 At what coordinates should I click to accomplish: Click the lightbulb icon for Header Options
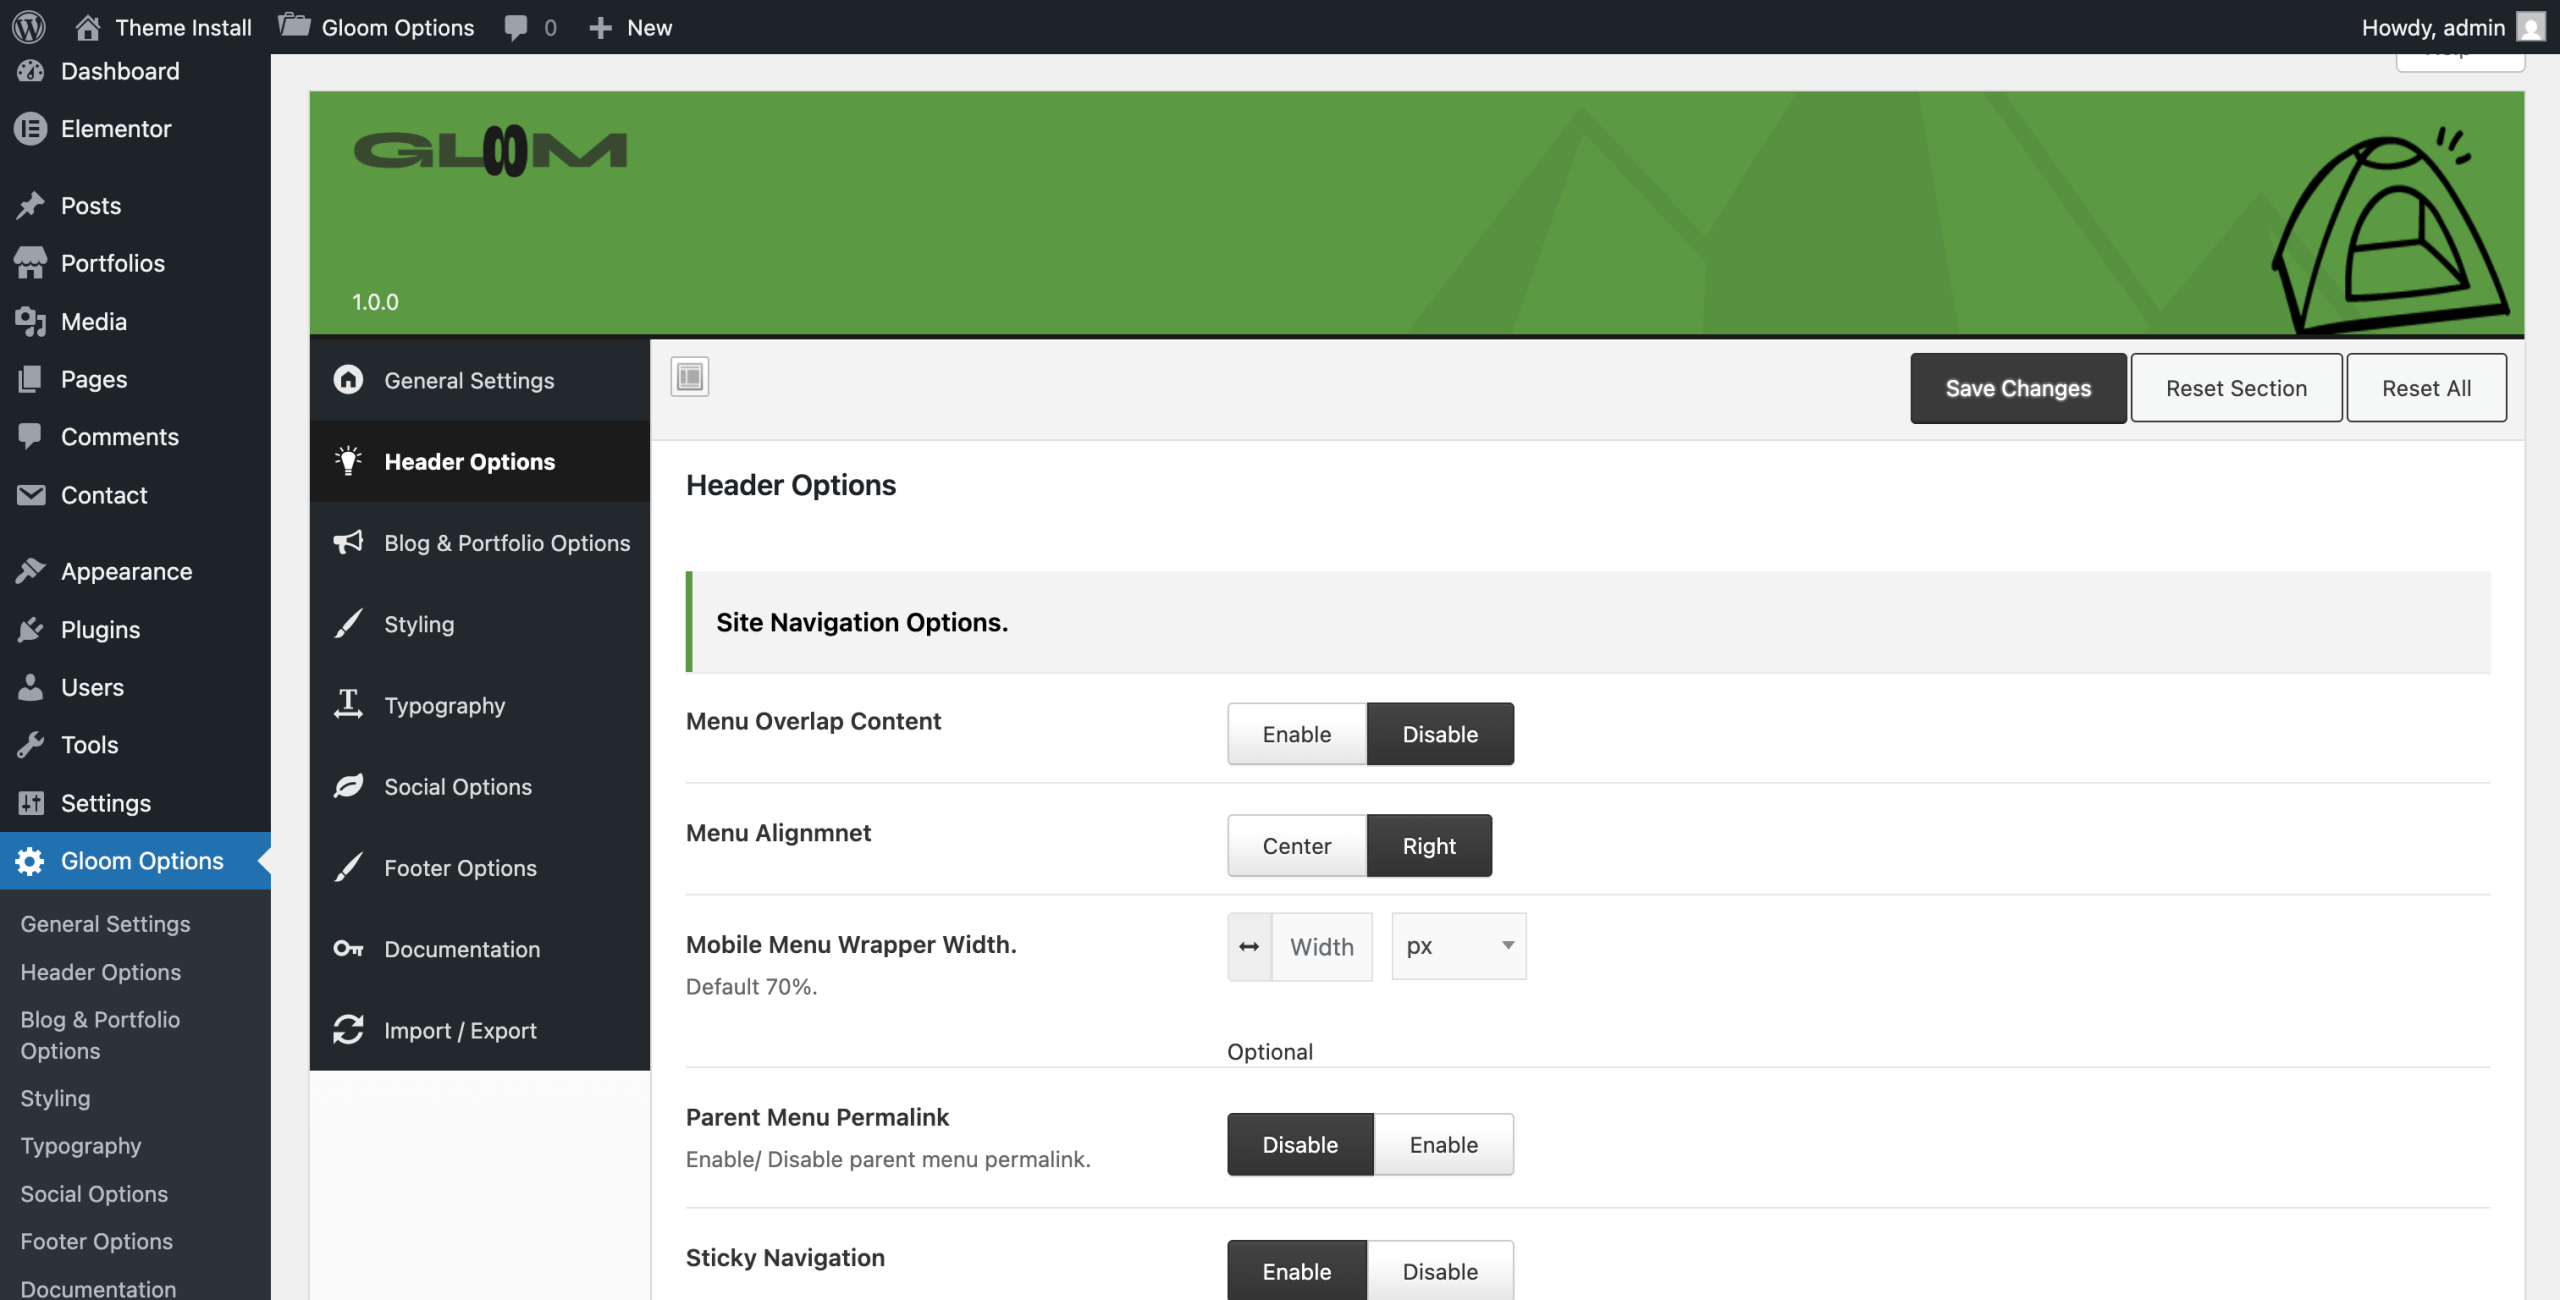(x=348, y=461)
